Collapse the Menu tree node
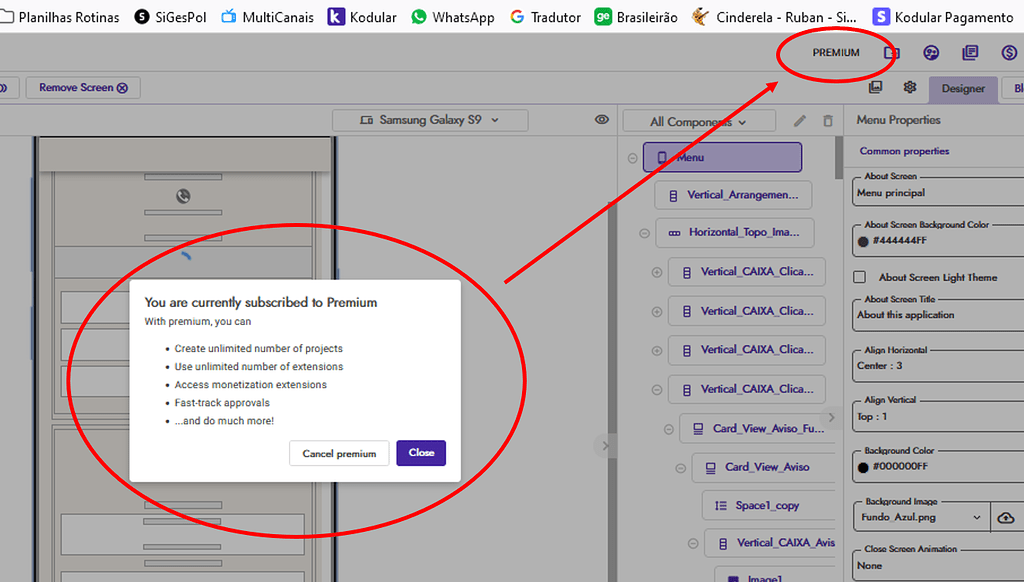This screenshot has height=582, width=1024. 632,158
